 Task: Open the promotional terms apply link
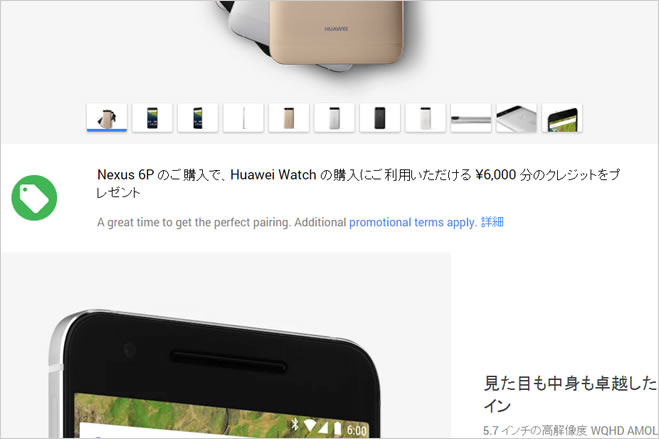click(x=413, y=222)
